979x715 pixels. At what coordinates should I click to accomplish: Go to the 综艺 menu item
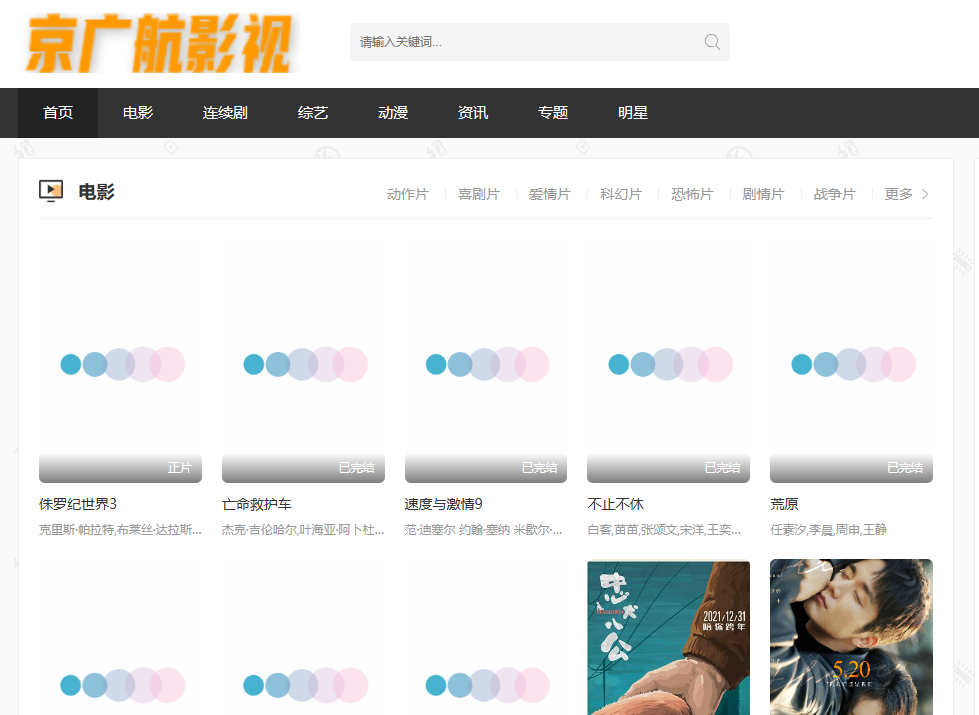(313, 113)
